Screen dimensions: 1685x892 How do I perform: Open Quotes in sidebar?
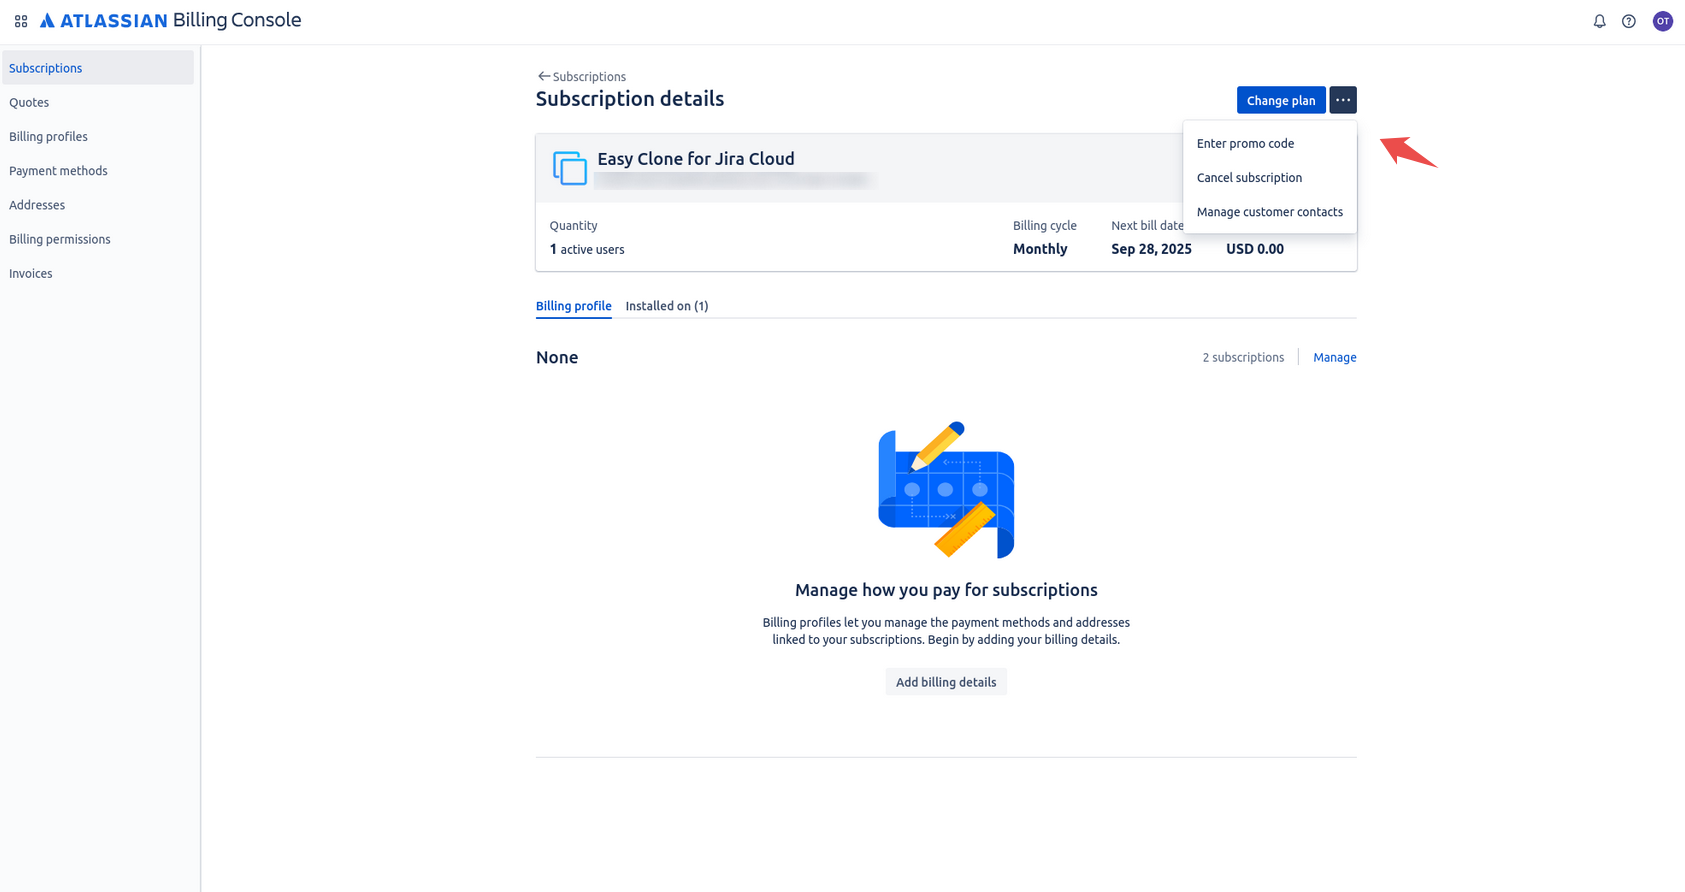98,102
